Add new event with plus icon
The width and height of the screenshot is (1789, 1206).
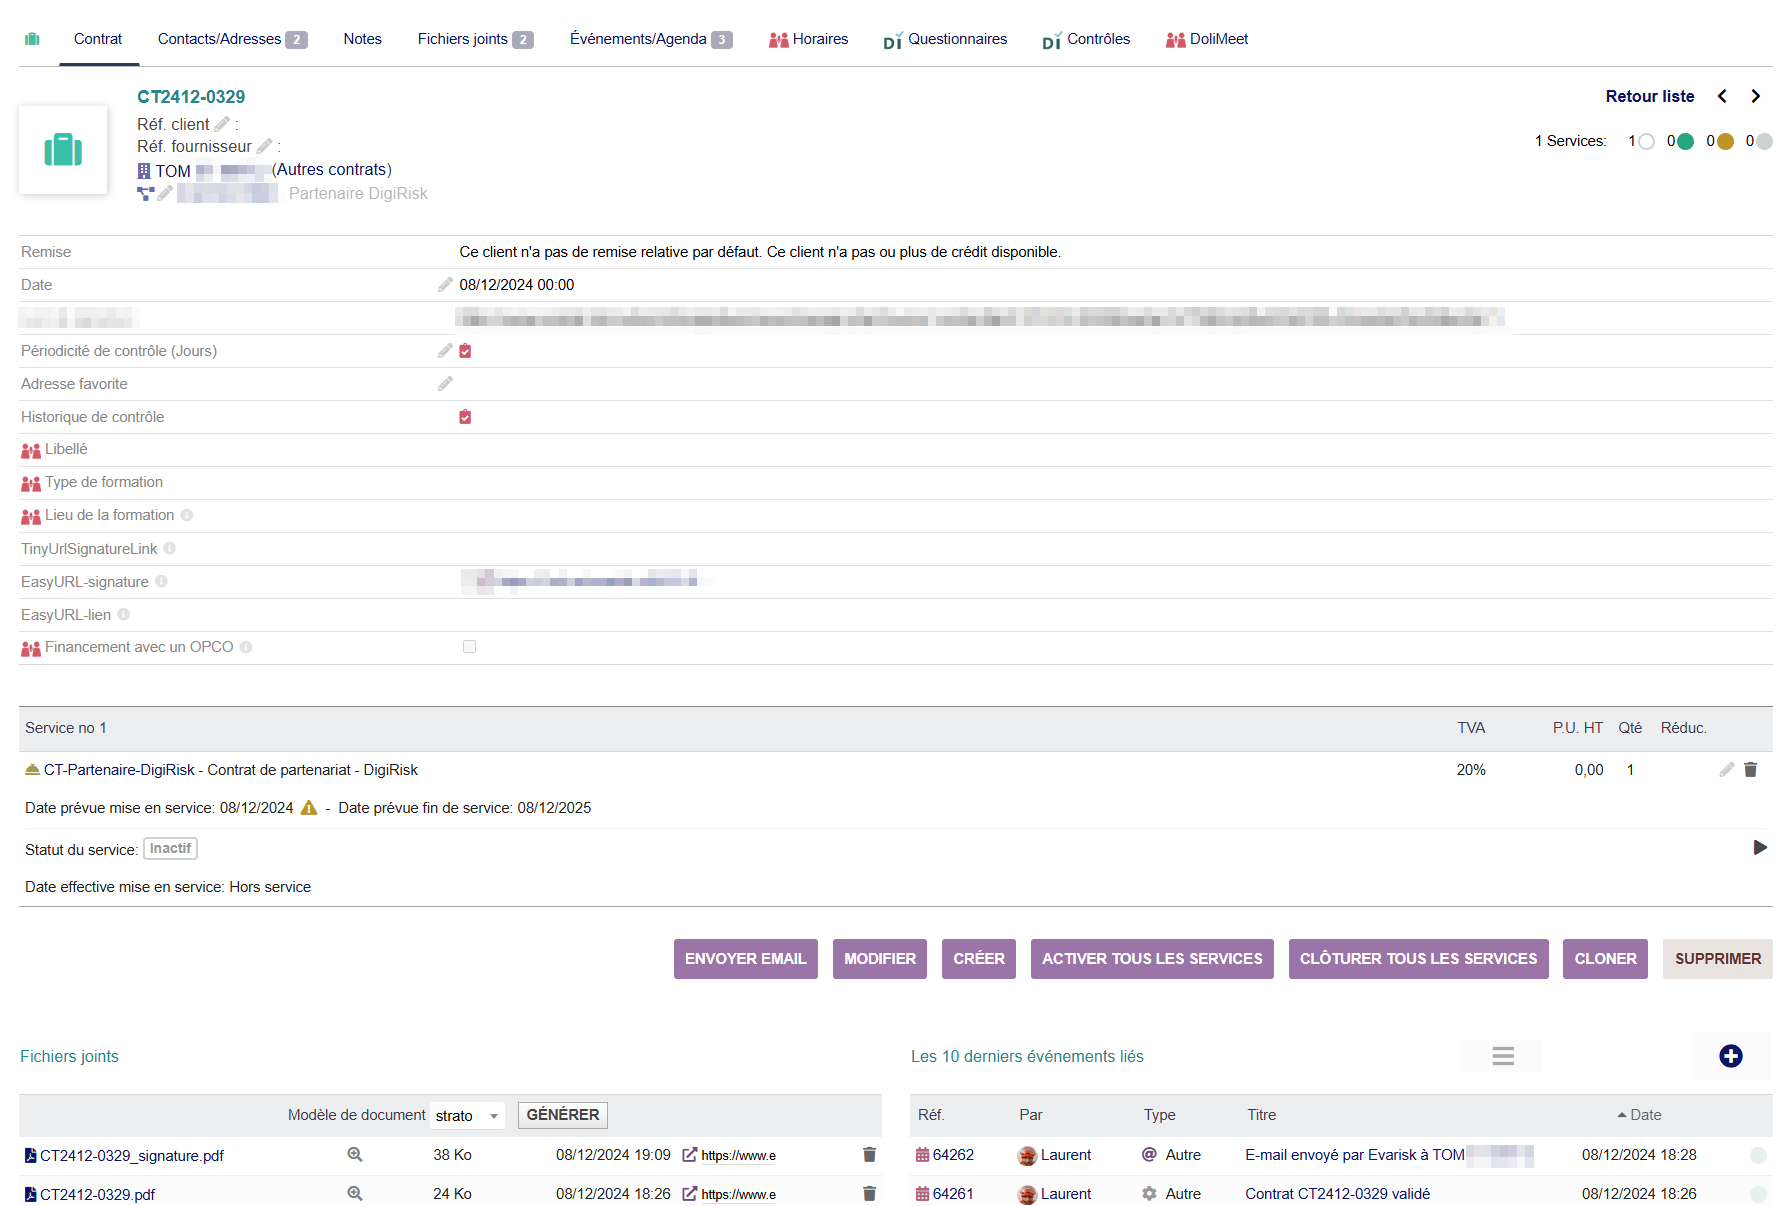[1730, 1056]
